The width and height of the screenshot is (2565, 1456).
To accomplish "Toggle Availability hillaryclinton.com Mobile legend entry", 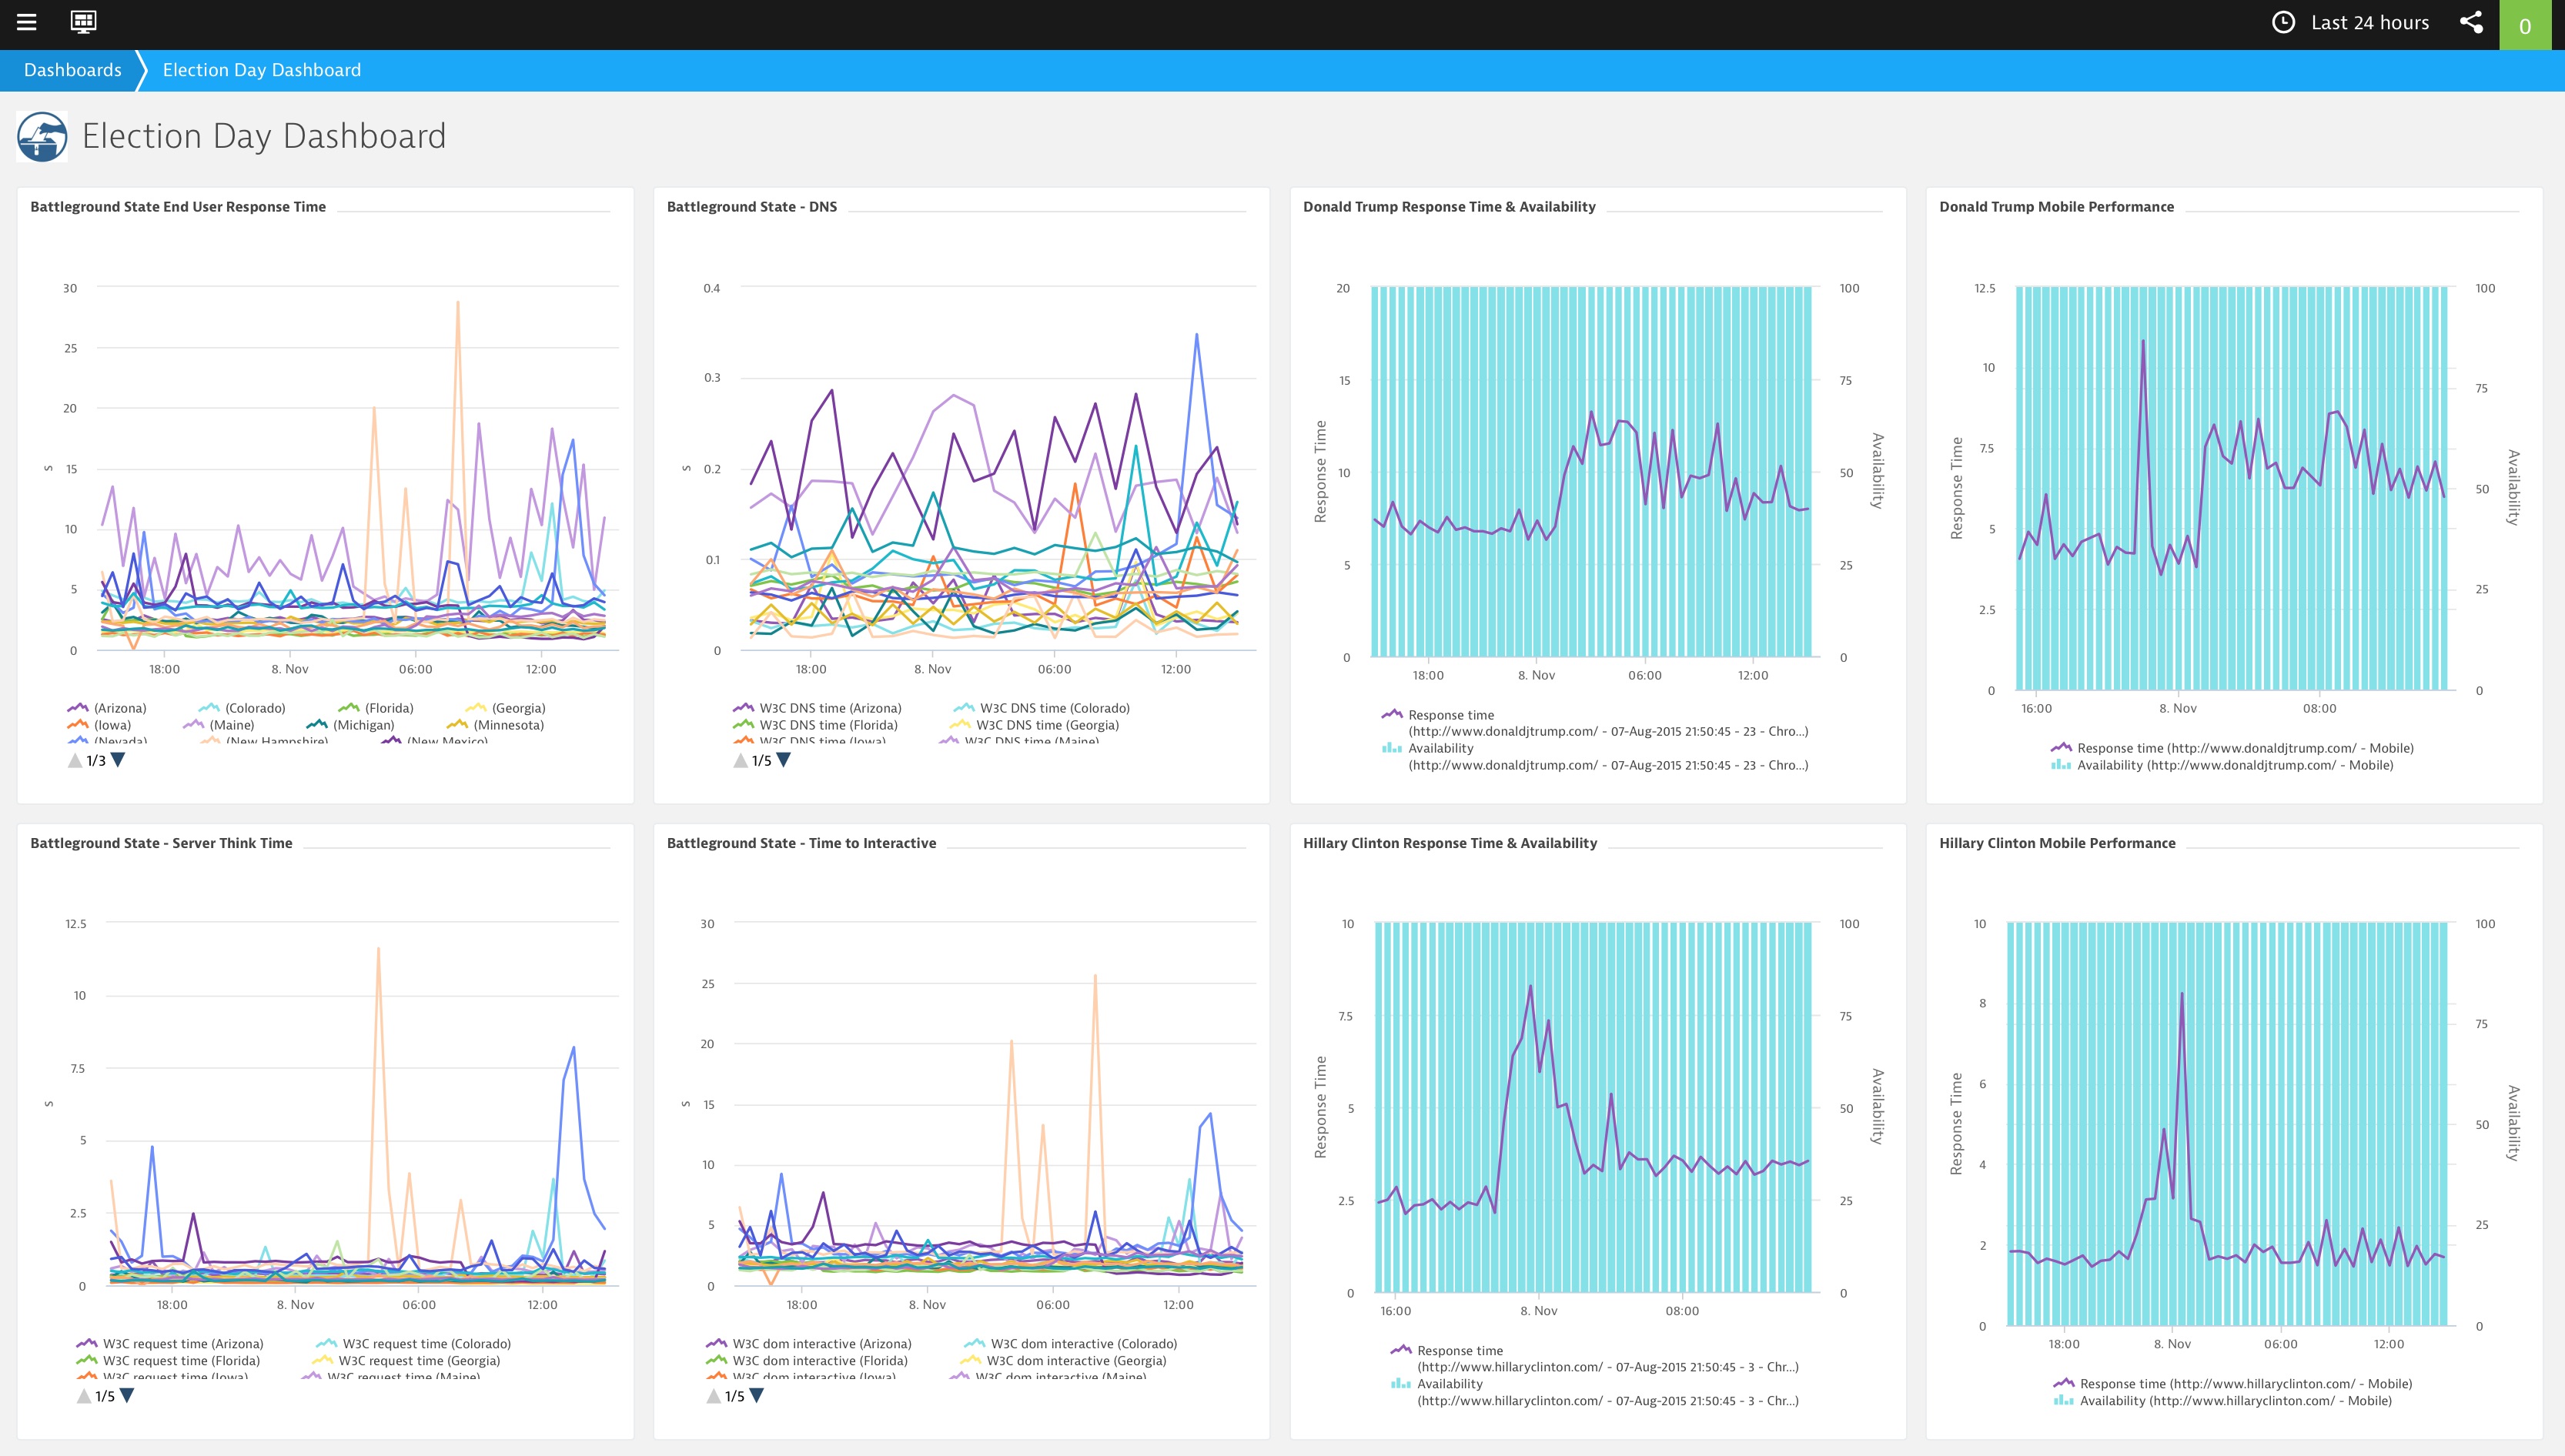I will [x=2223, y=1401].
